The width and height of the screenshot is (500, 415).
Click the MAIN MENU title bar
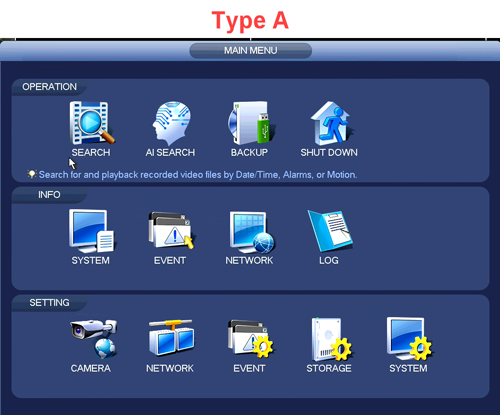(250, 51)
